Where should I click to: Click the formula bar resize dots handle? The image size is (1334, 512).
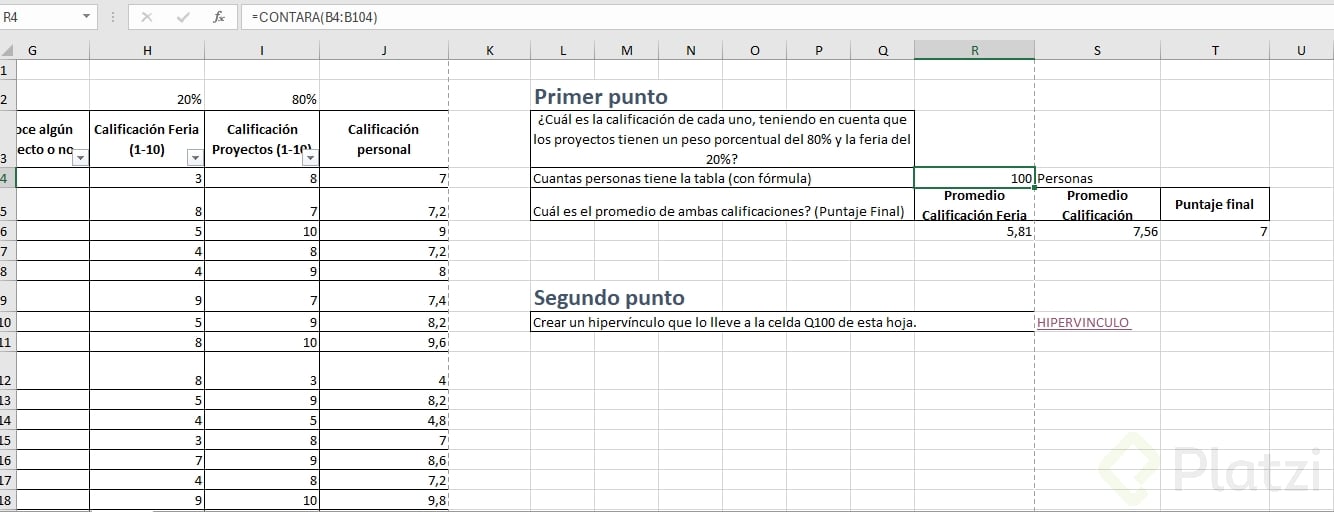tap(112, 17)
